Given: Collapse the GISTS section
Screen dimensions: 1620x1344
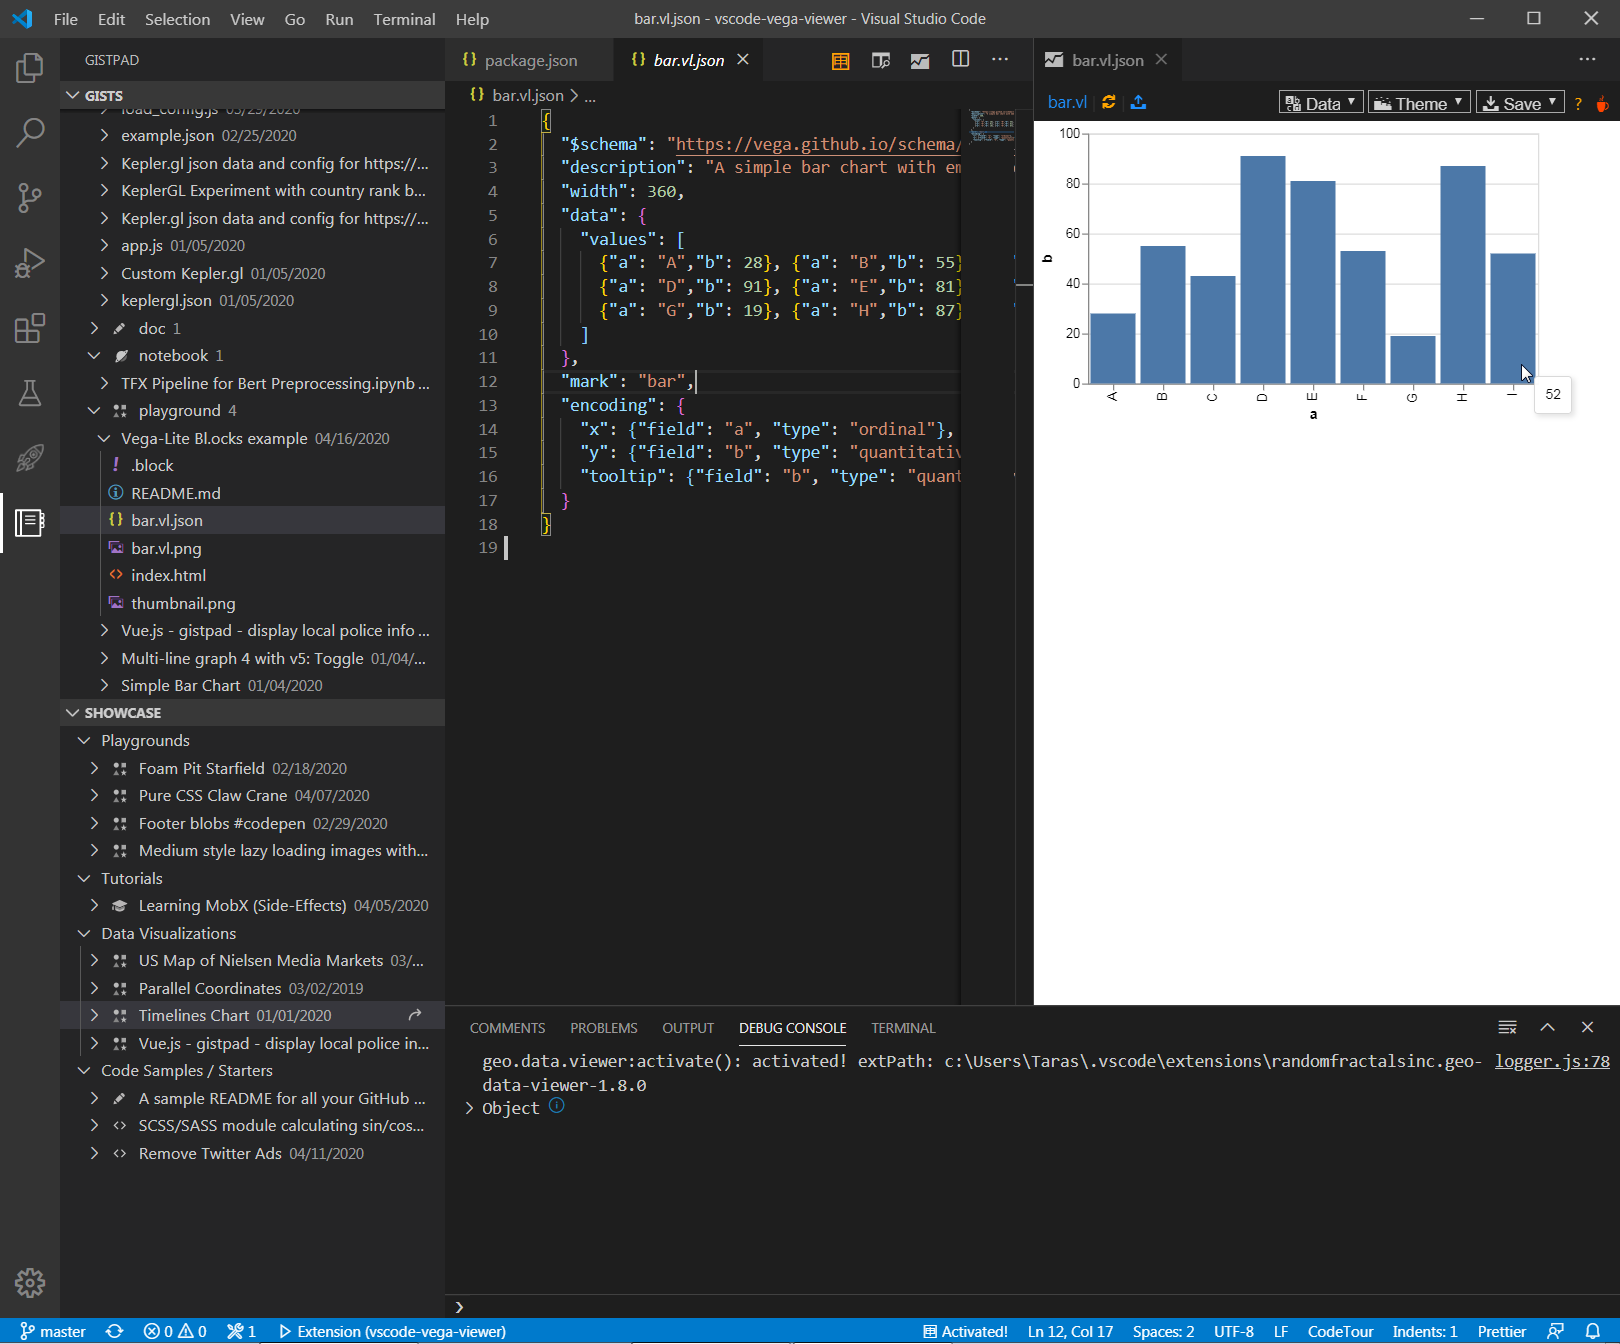Looking at the screenshot, I should tap(253, 96).
